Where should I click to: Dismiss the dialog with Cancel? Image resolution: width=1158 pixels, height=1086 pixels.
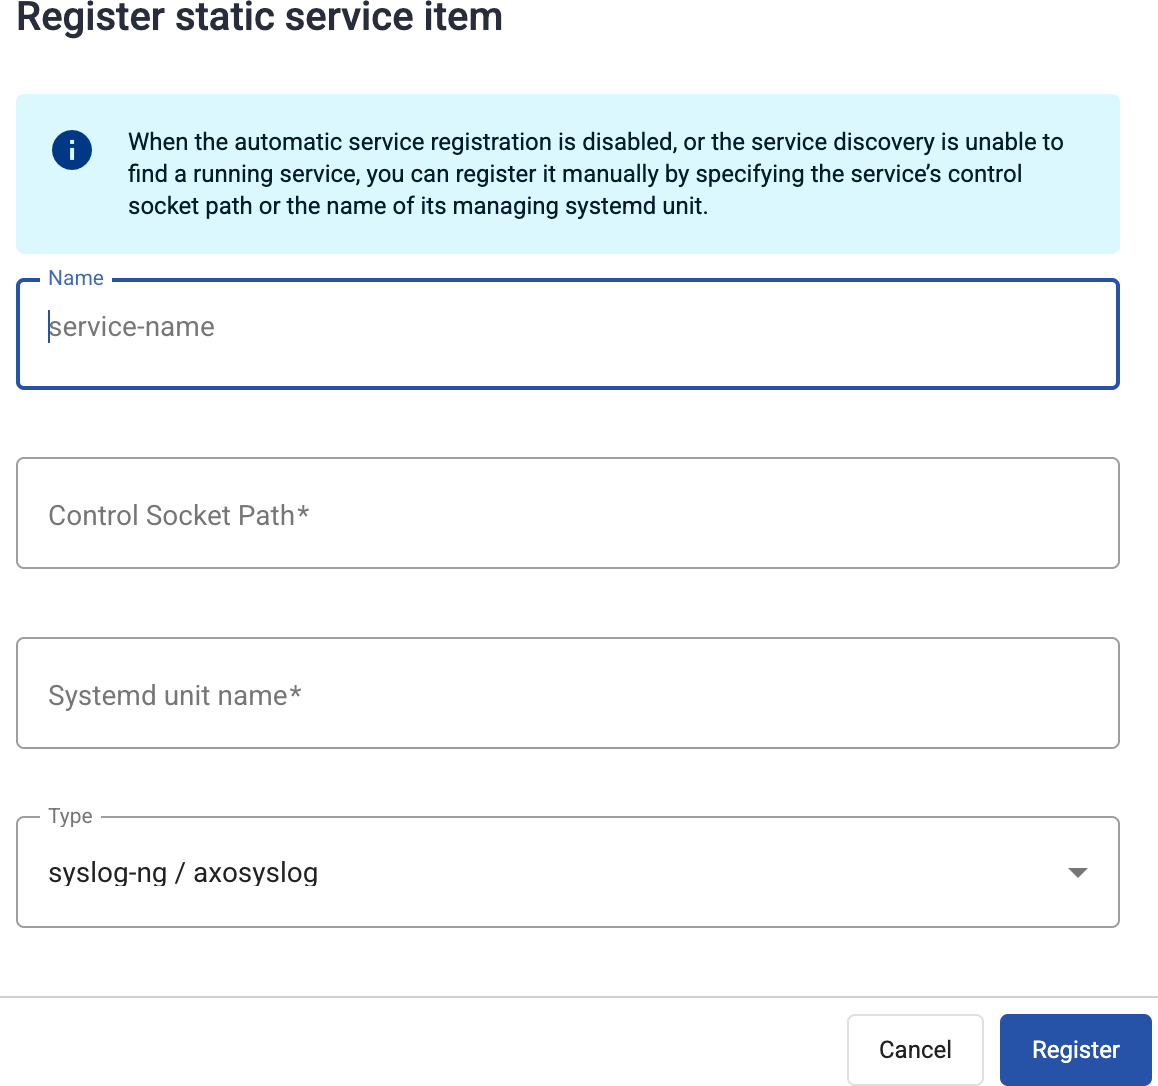tap(915, 1049)
